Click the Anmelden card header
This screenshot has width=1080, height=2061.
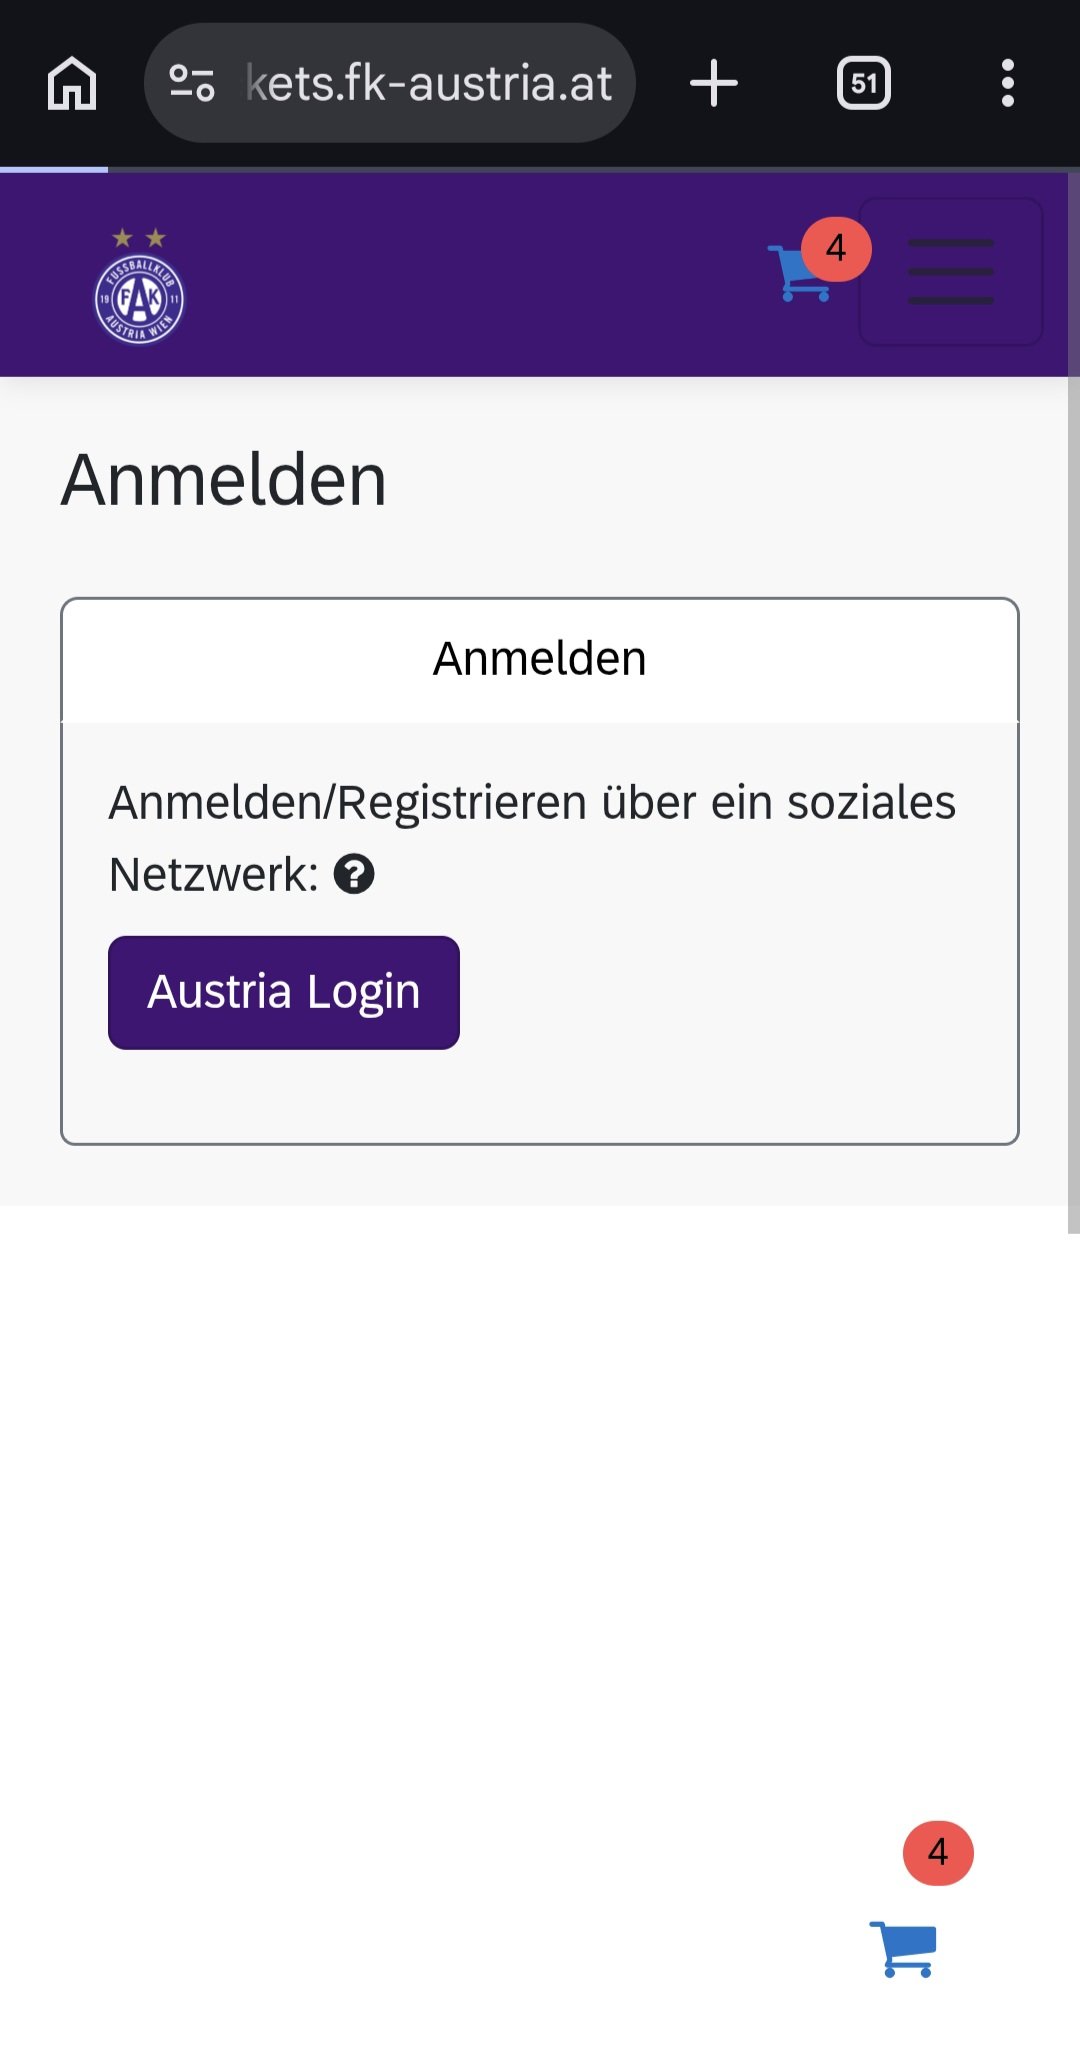pyautogui.click(x=540, y=659)
